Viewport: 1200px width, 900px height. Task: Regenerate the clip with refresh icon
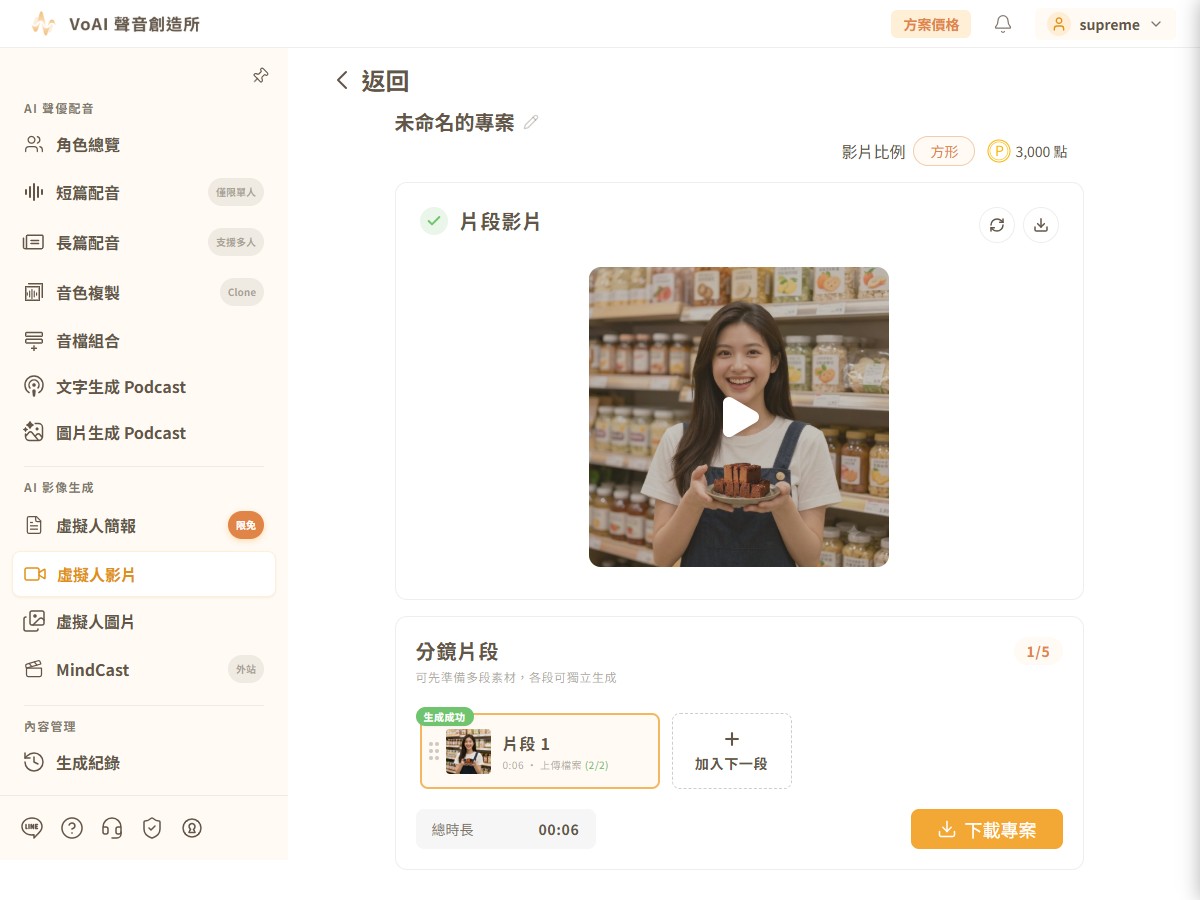pos(997,225)
